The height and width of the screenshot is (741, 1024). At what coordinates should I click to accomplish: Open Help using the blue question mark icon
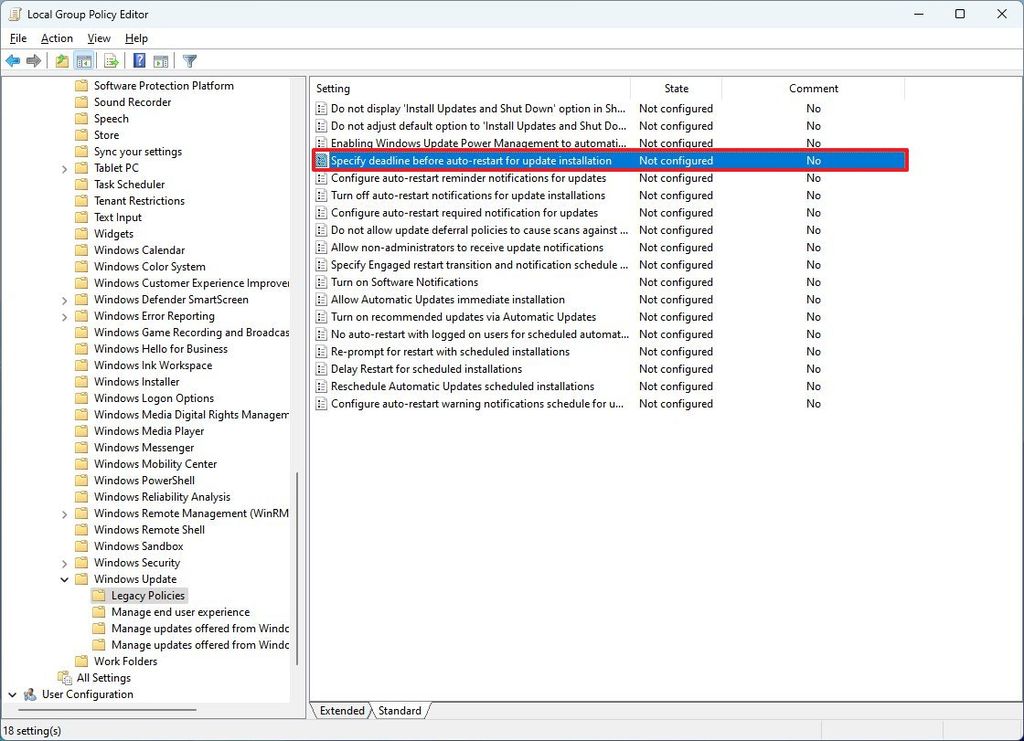tap(138, 60)
